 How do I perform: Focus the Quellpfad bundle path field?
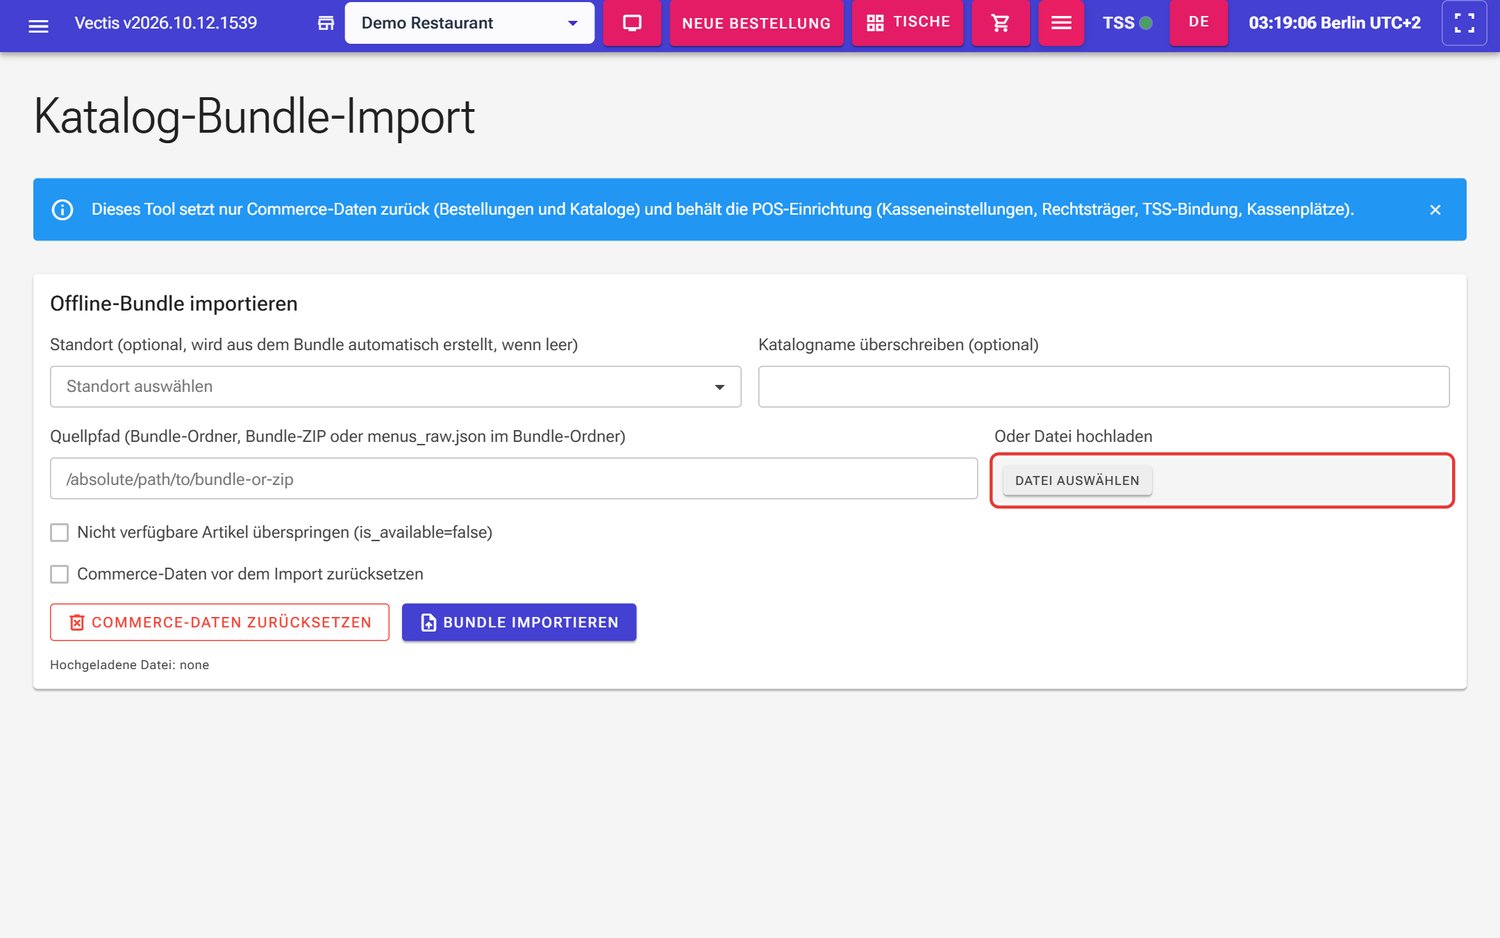pyautogui.click(x=514, y=479)
